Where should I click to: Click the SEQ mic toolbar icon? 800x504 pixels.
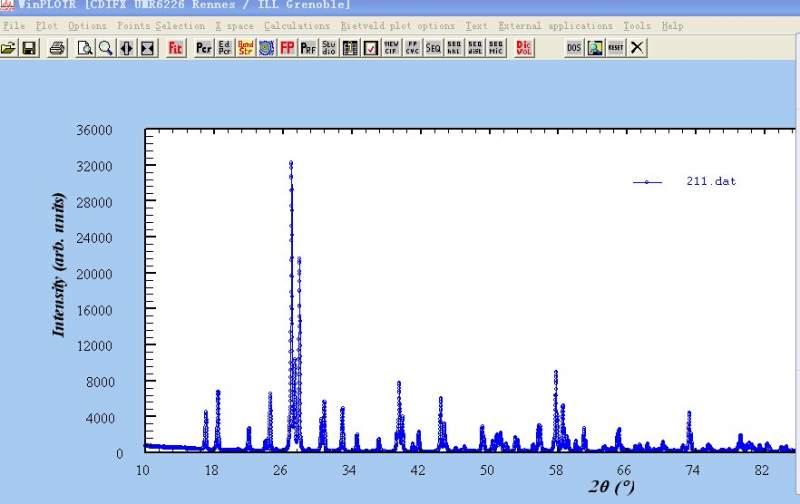click(496, 48)
